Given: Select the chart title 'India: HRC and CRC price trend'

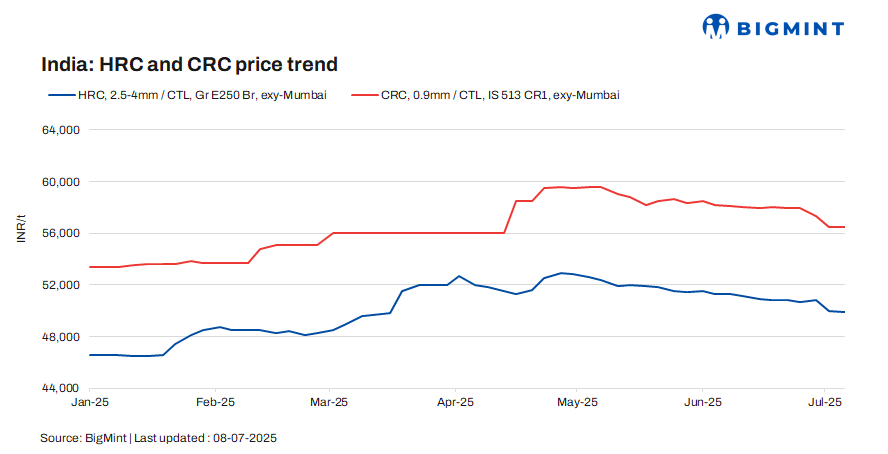Looking at the screenshot, I should [x=189, y=65].
